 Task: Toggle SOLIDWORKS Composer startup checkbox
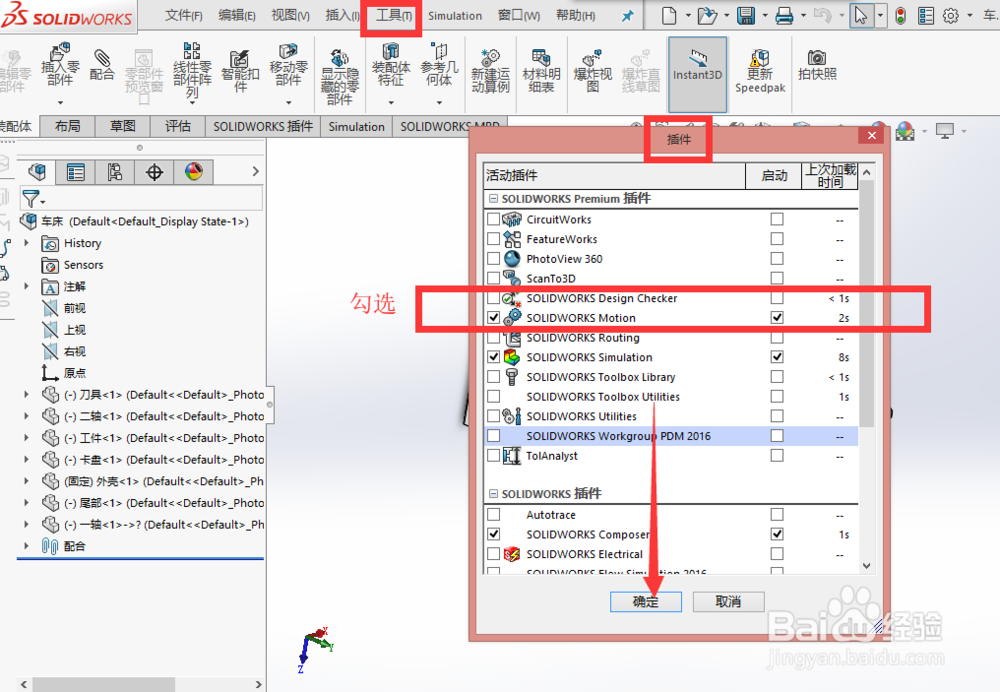coord(777,534)
